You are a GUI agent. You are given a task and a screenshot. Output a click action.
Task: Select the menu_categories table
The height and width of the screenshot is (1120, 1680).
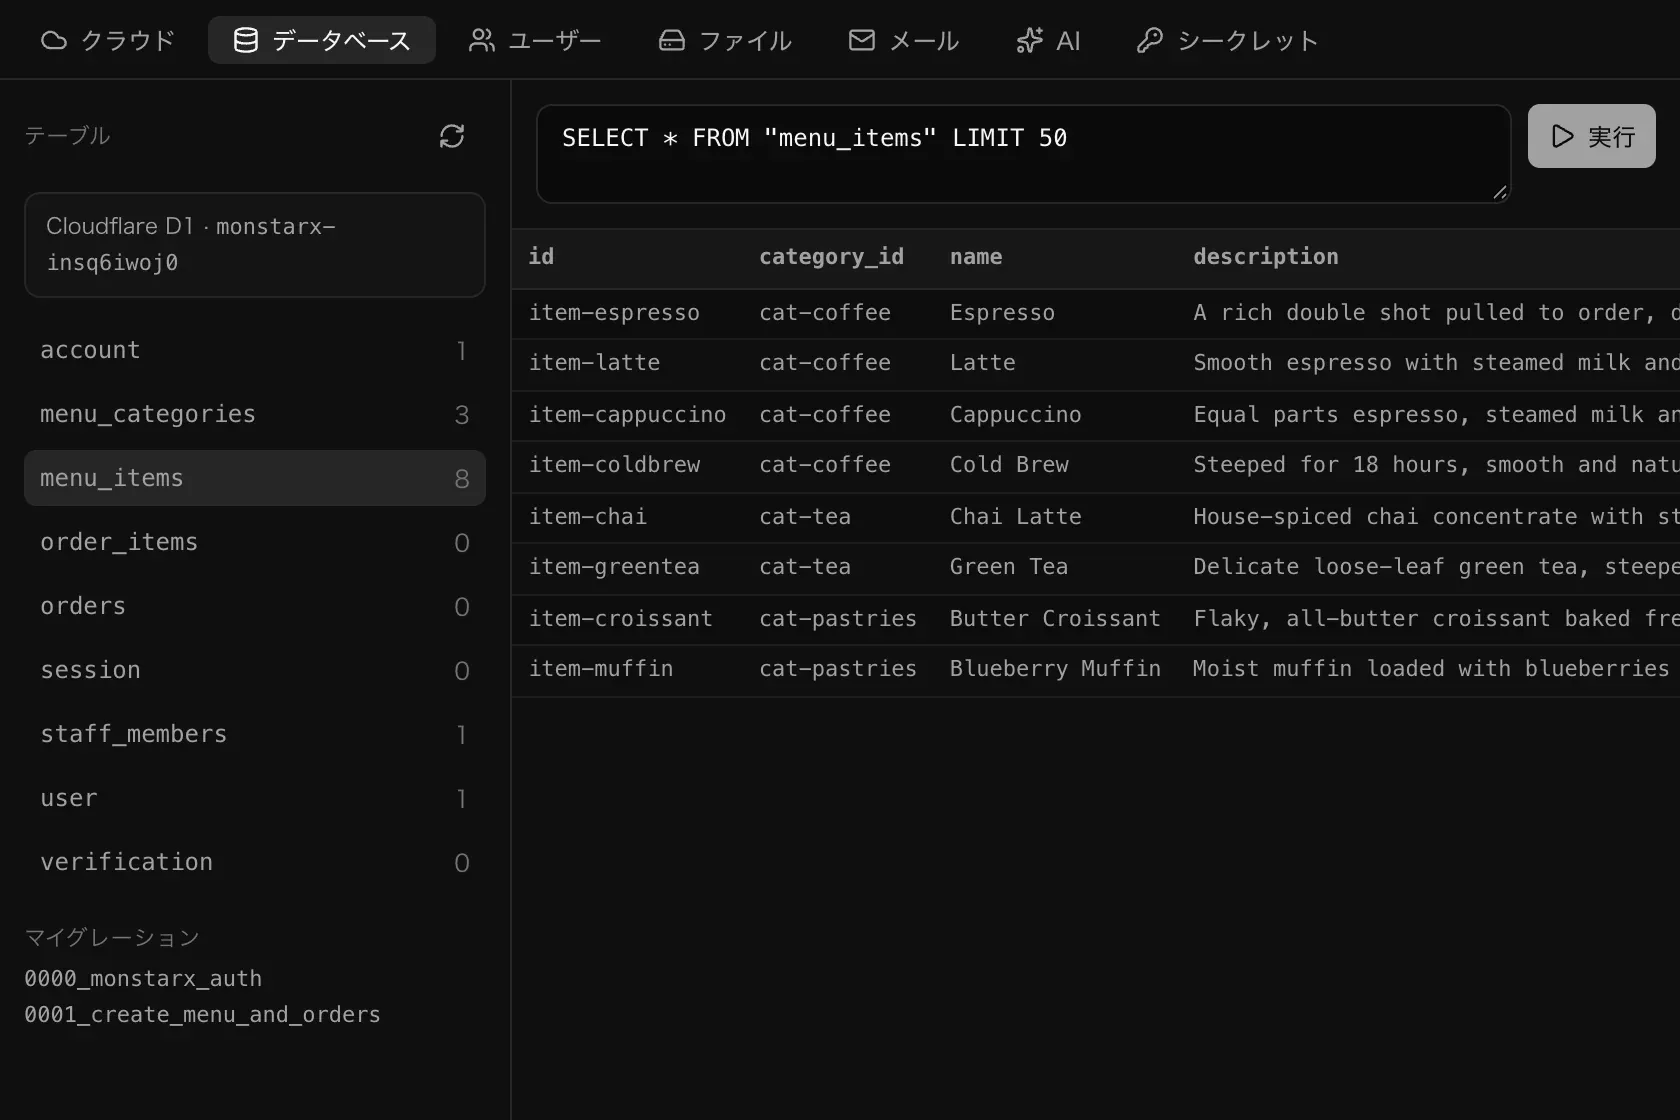255,414
